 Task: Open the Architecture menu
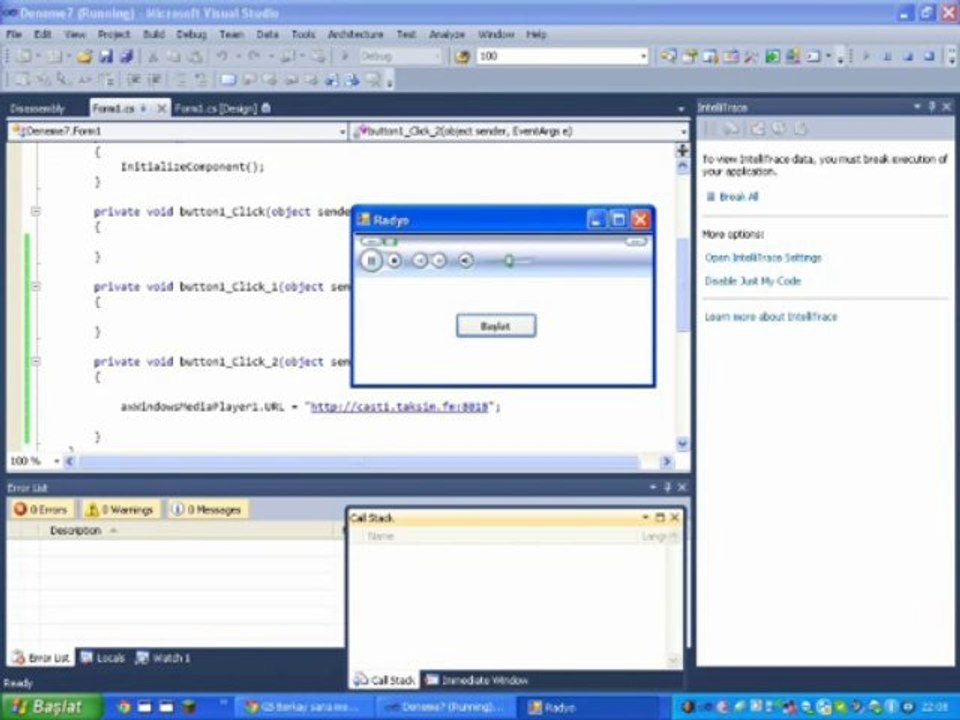[x=355, y=34]
